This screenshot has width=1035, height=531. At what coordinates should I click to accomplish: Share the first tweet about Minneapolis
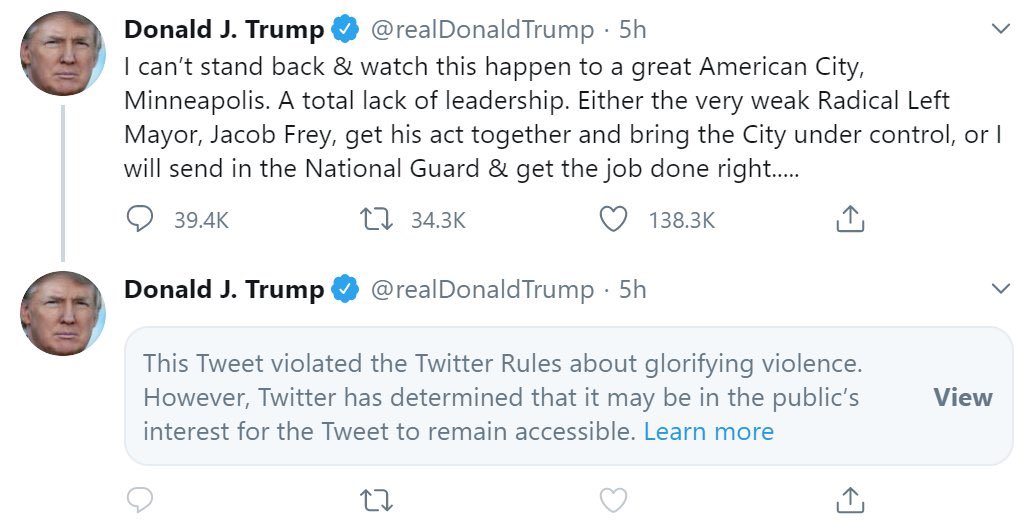click(x=849, y=220)
